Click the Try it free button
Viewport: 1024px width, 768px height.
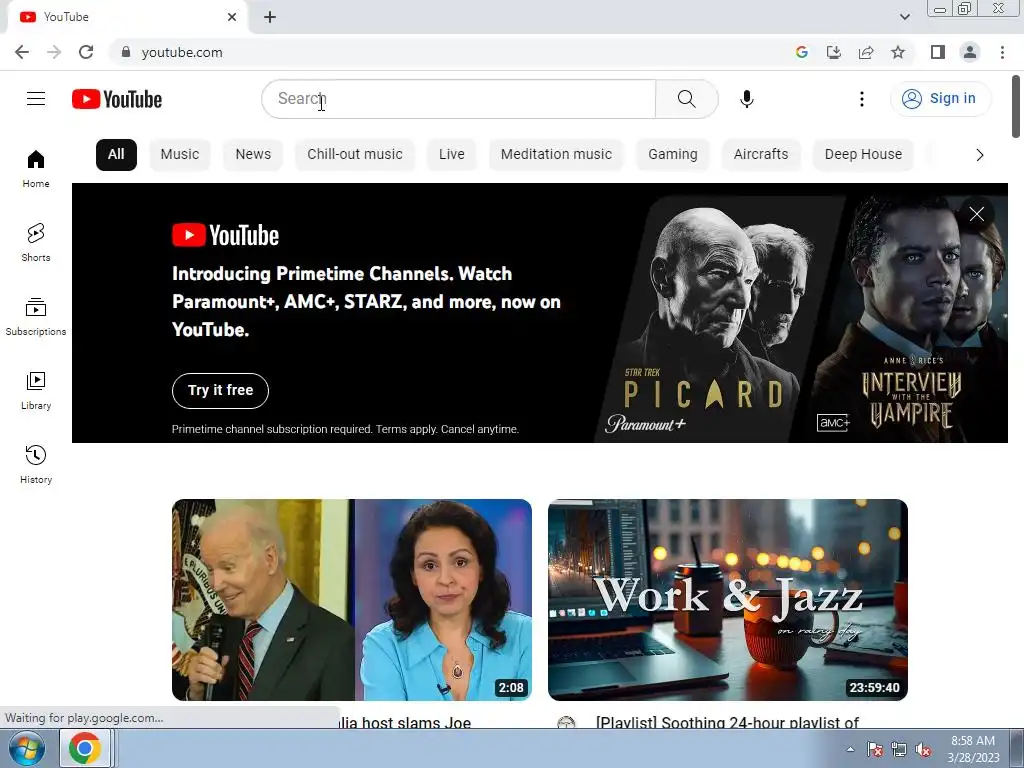click(x=220, y=391)
